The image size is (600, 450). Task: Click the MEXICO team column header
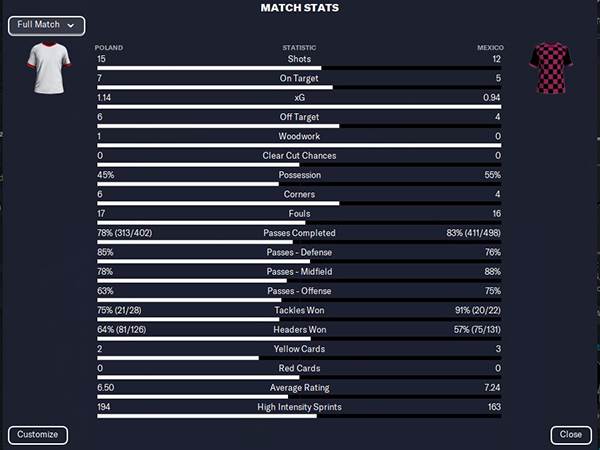click(x=490, y=47)
